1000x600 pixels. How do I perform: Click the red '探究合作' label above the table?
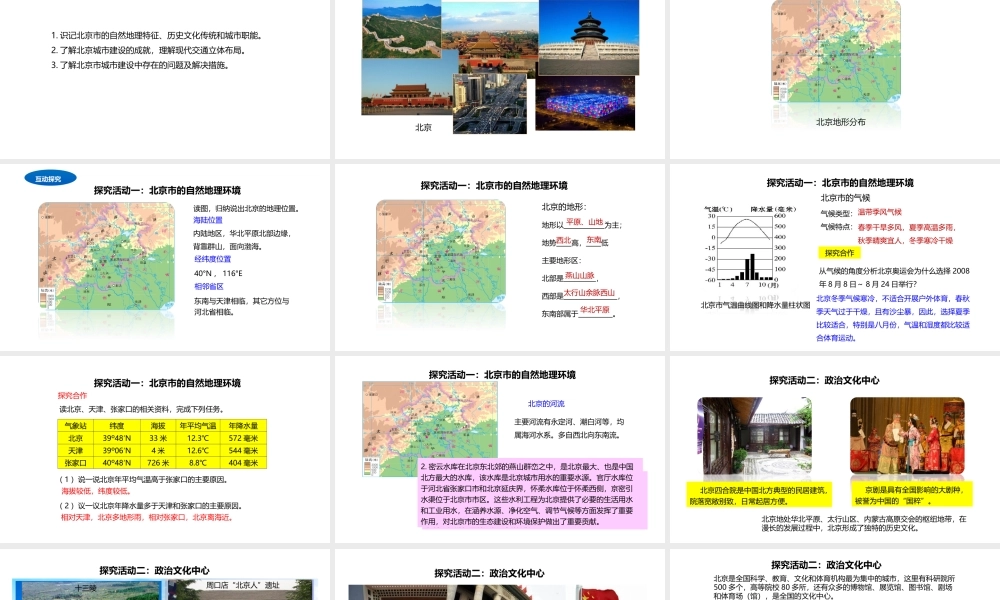(72, 395)
